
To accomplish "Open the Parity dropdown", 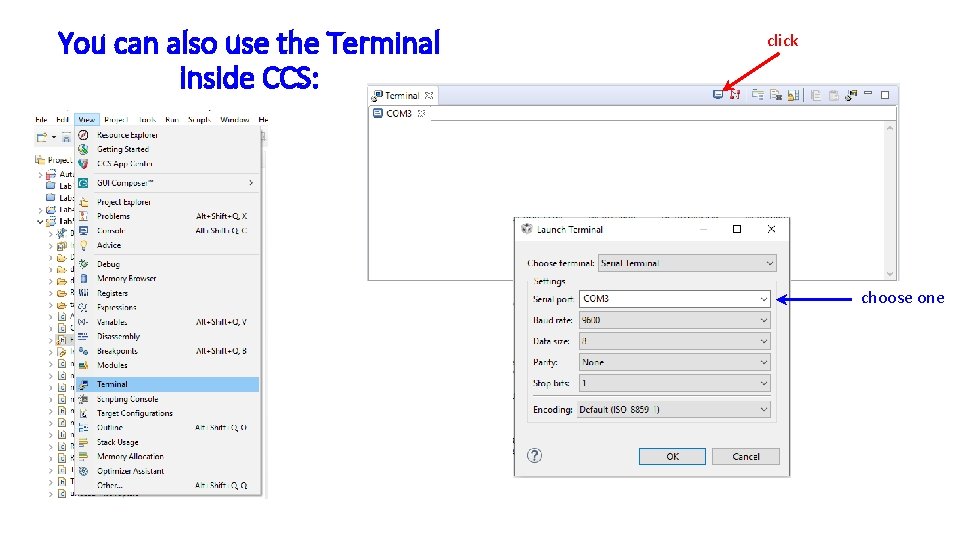I will click(675, 362).
